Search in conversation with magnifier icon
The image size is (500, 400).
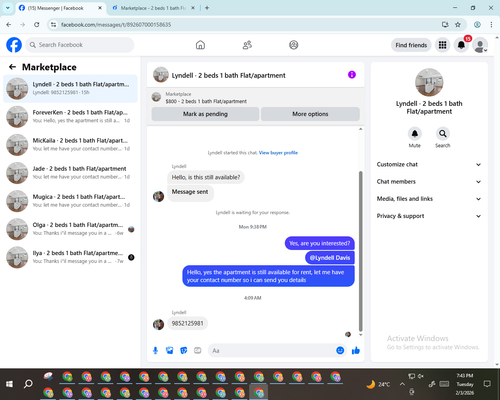pyautogui.click(x=443, y=134)
